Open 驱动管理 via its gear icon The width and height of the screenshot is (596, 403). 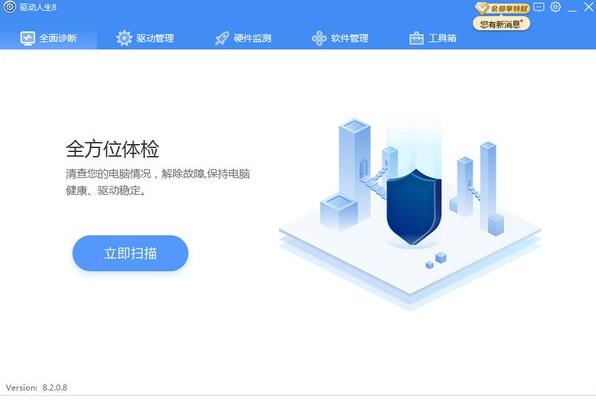click(x=124, y=38)
